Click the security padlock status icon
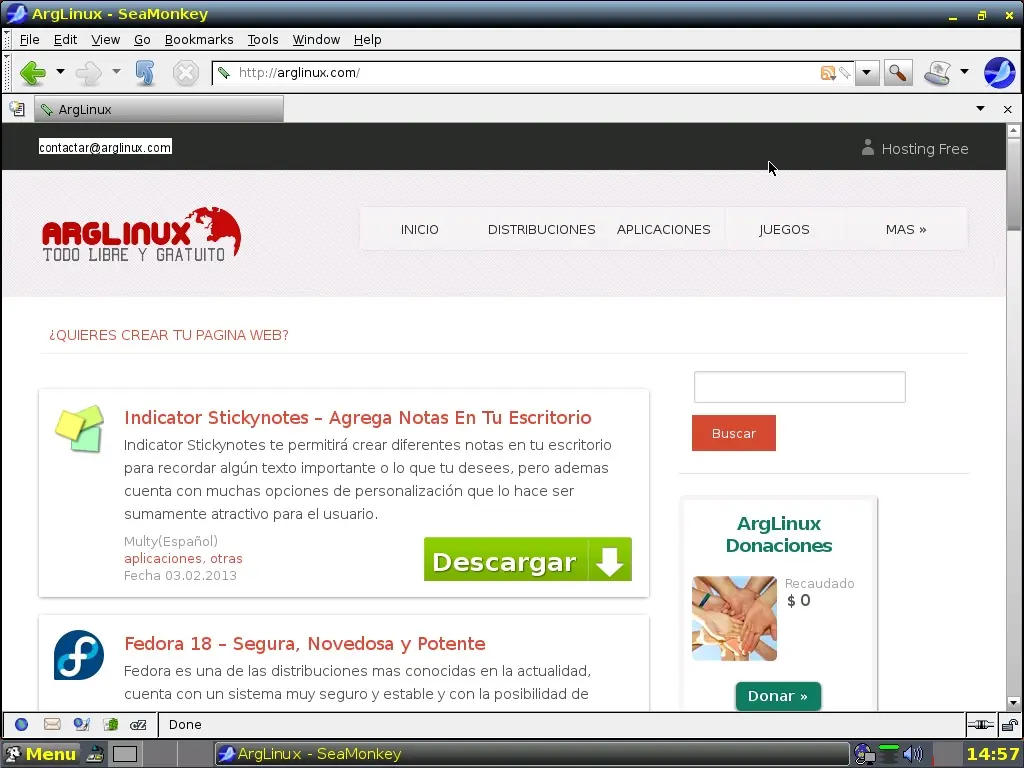This screenshot has width=1024, height=768. (x=1009, y=724)
